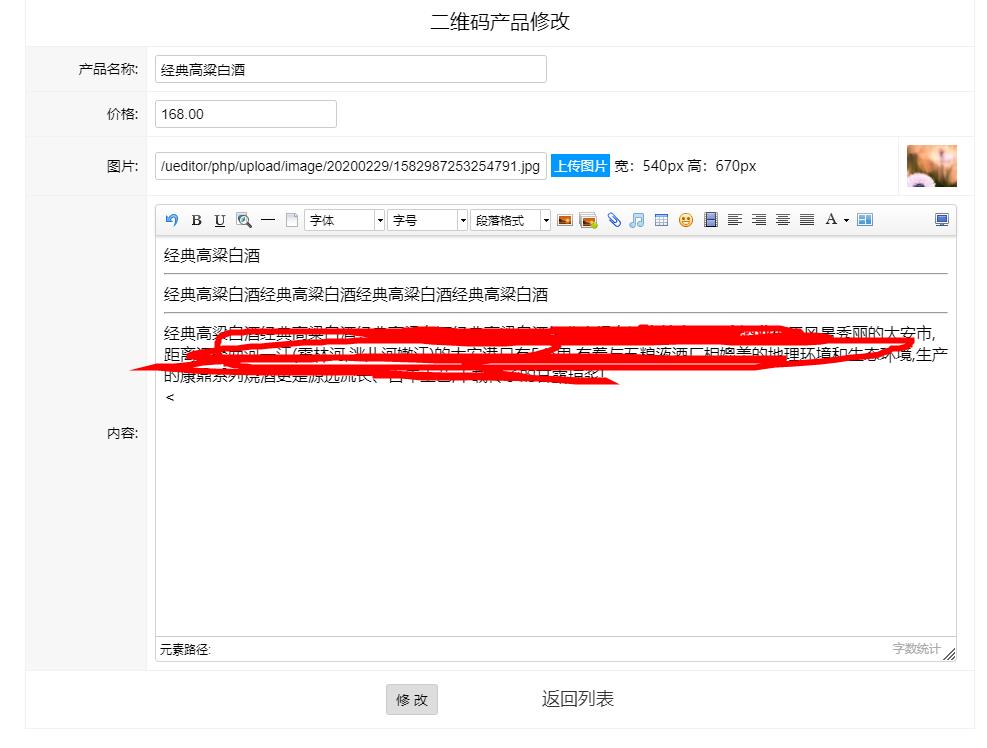
Task: Follow the 返回列表 link
Action: pyautogui.click(x=578, y=699)
